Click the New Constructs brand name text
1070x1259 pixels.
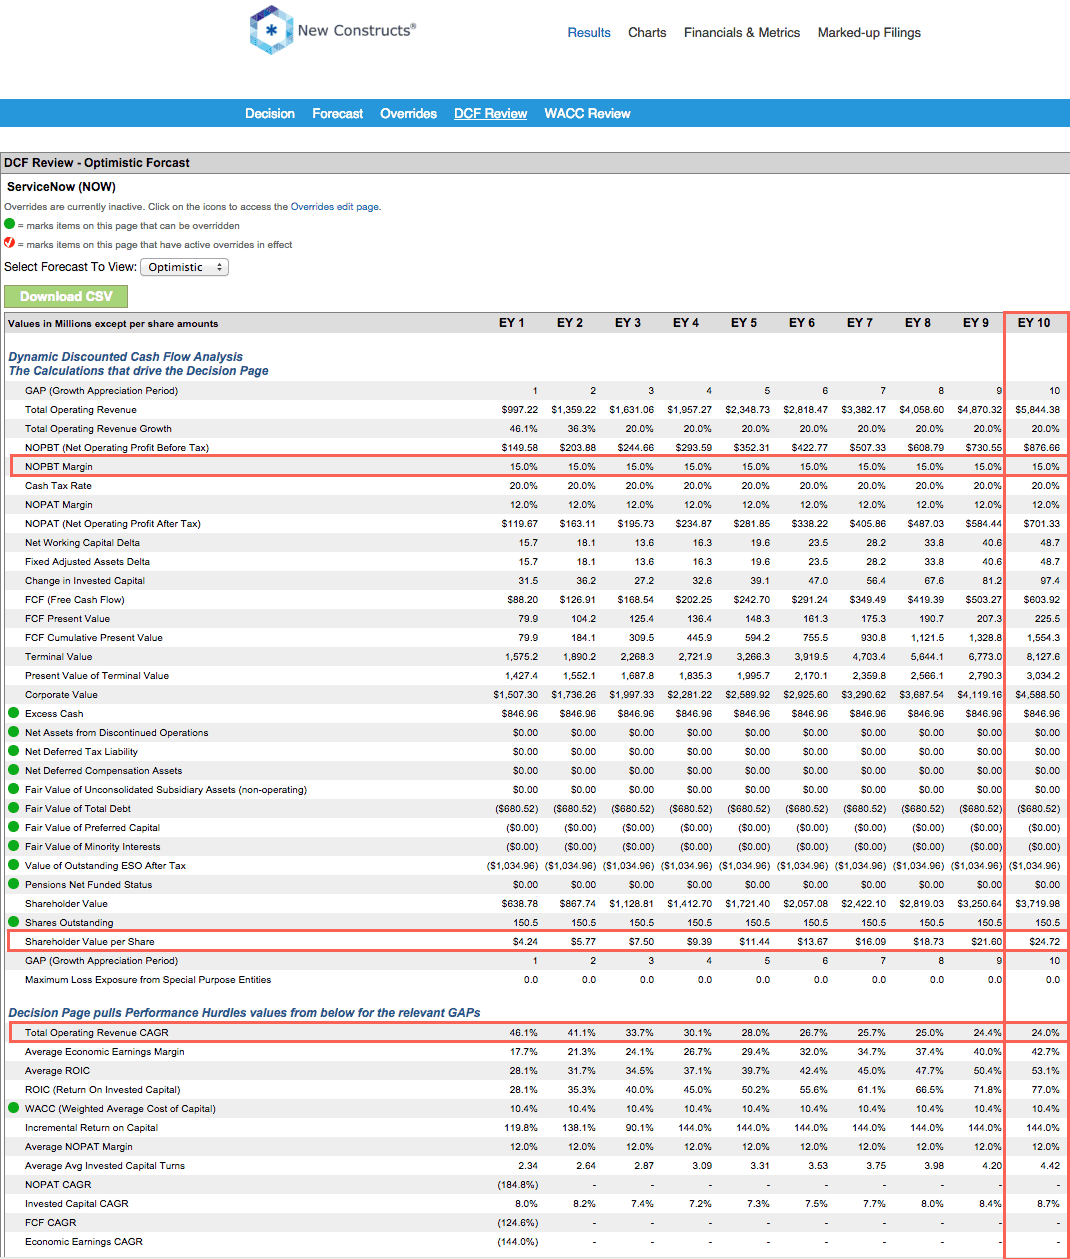click(x=357, y=30)
